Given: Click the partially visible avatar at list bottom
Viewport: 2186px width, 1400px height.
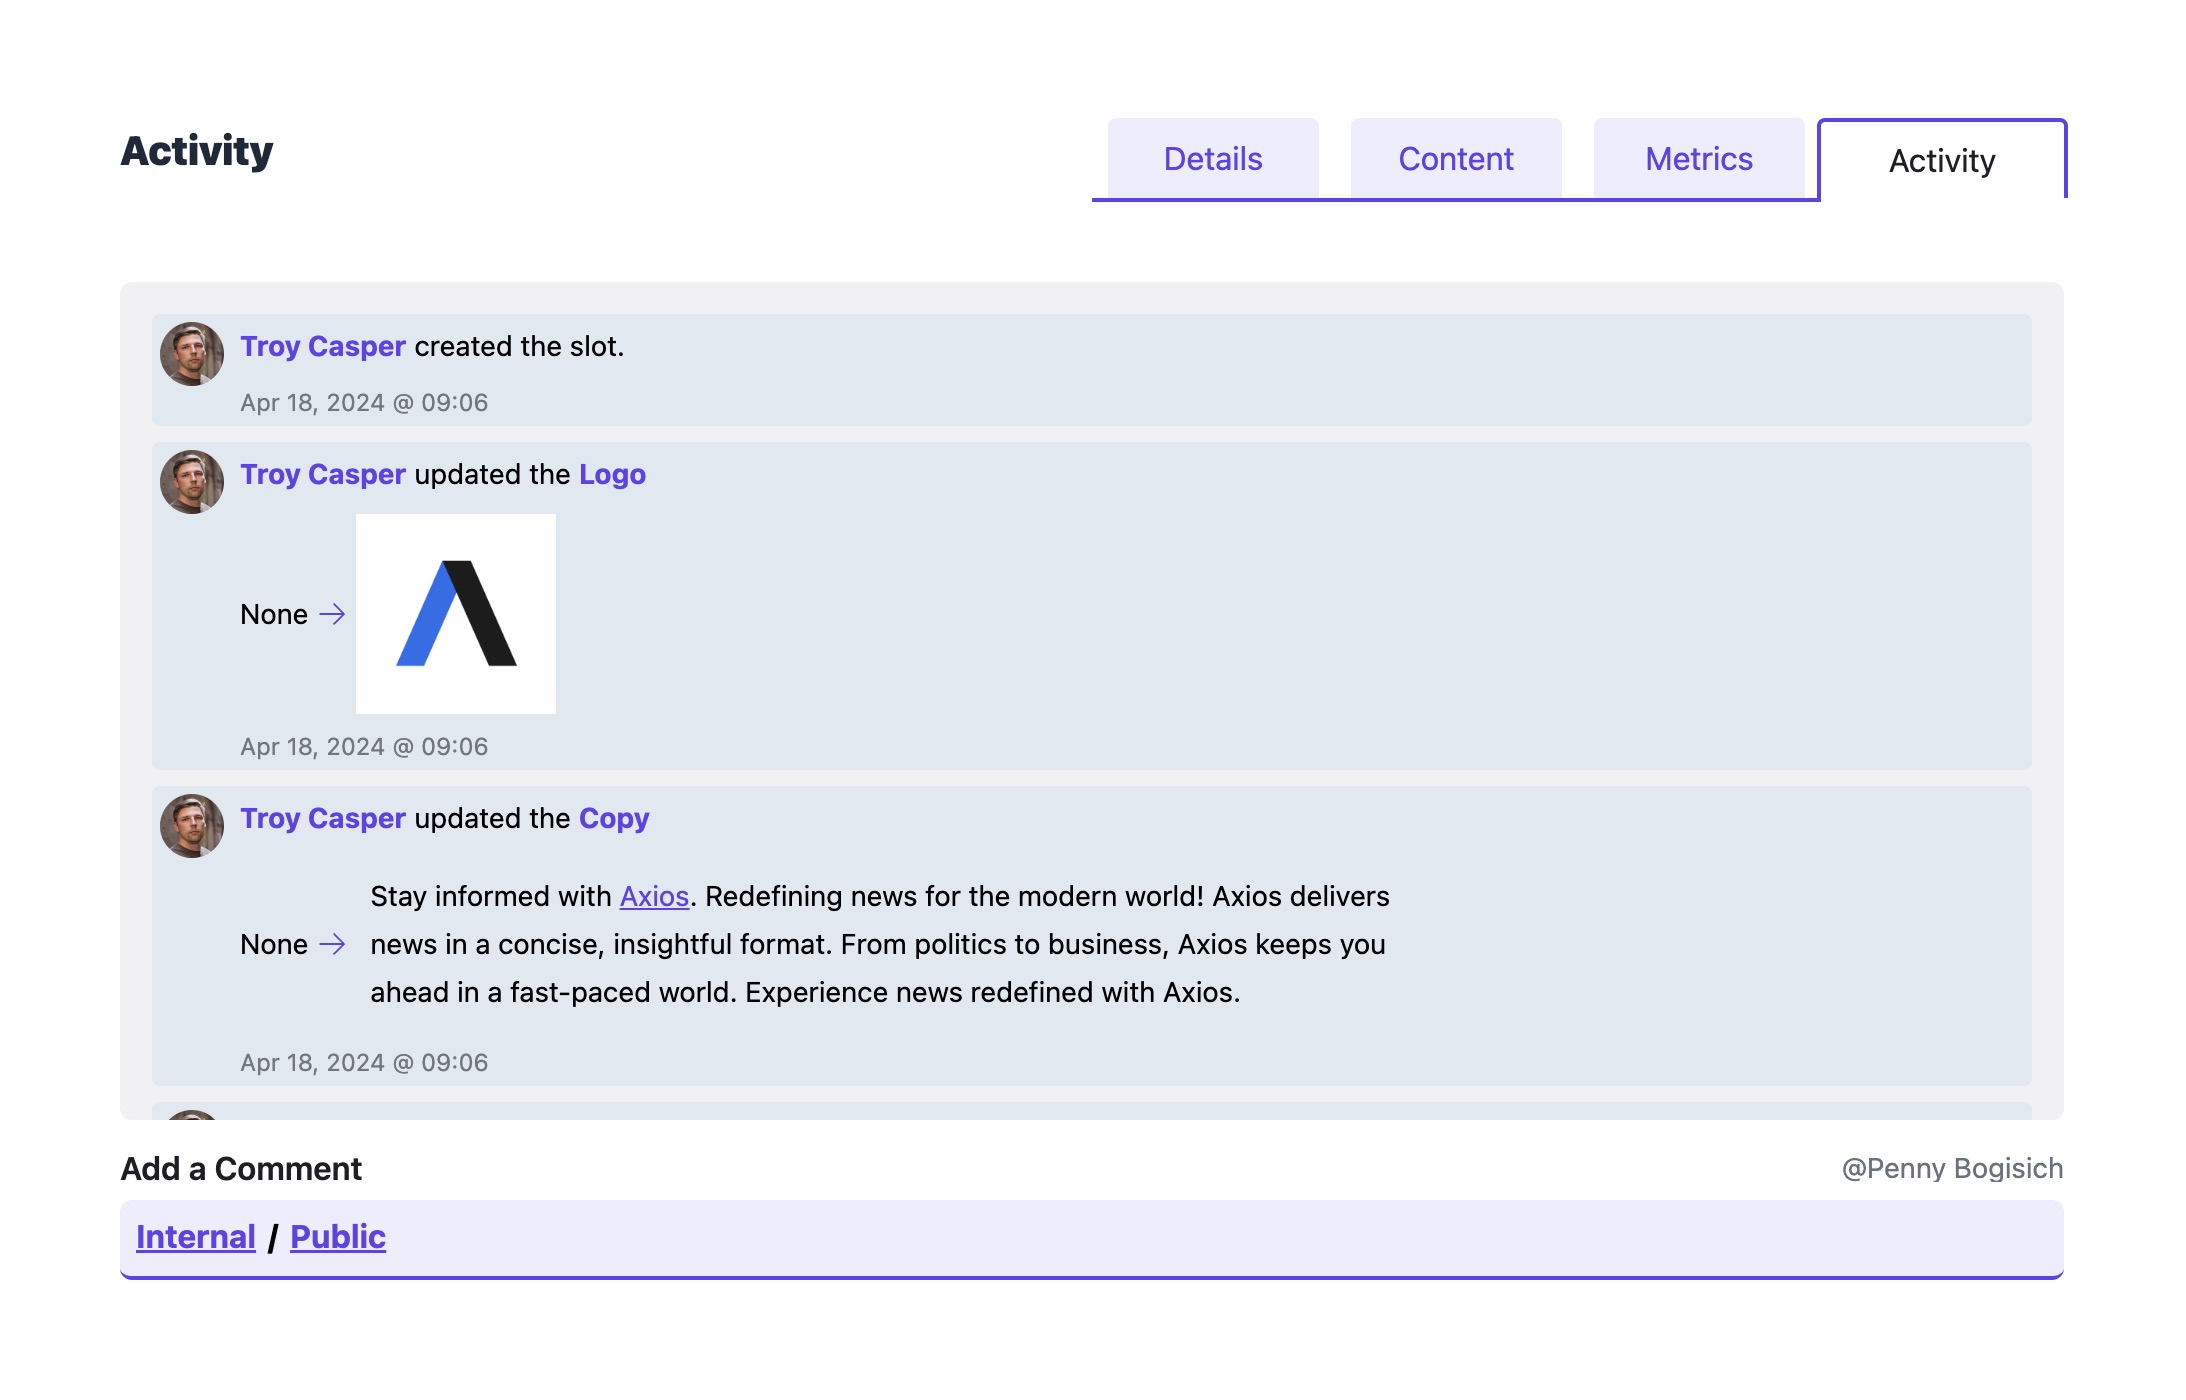Looking at the screenshot, I should click(192, 1114).
